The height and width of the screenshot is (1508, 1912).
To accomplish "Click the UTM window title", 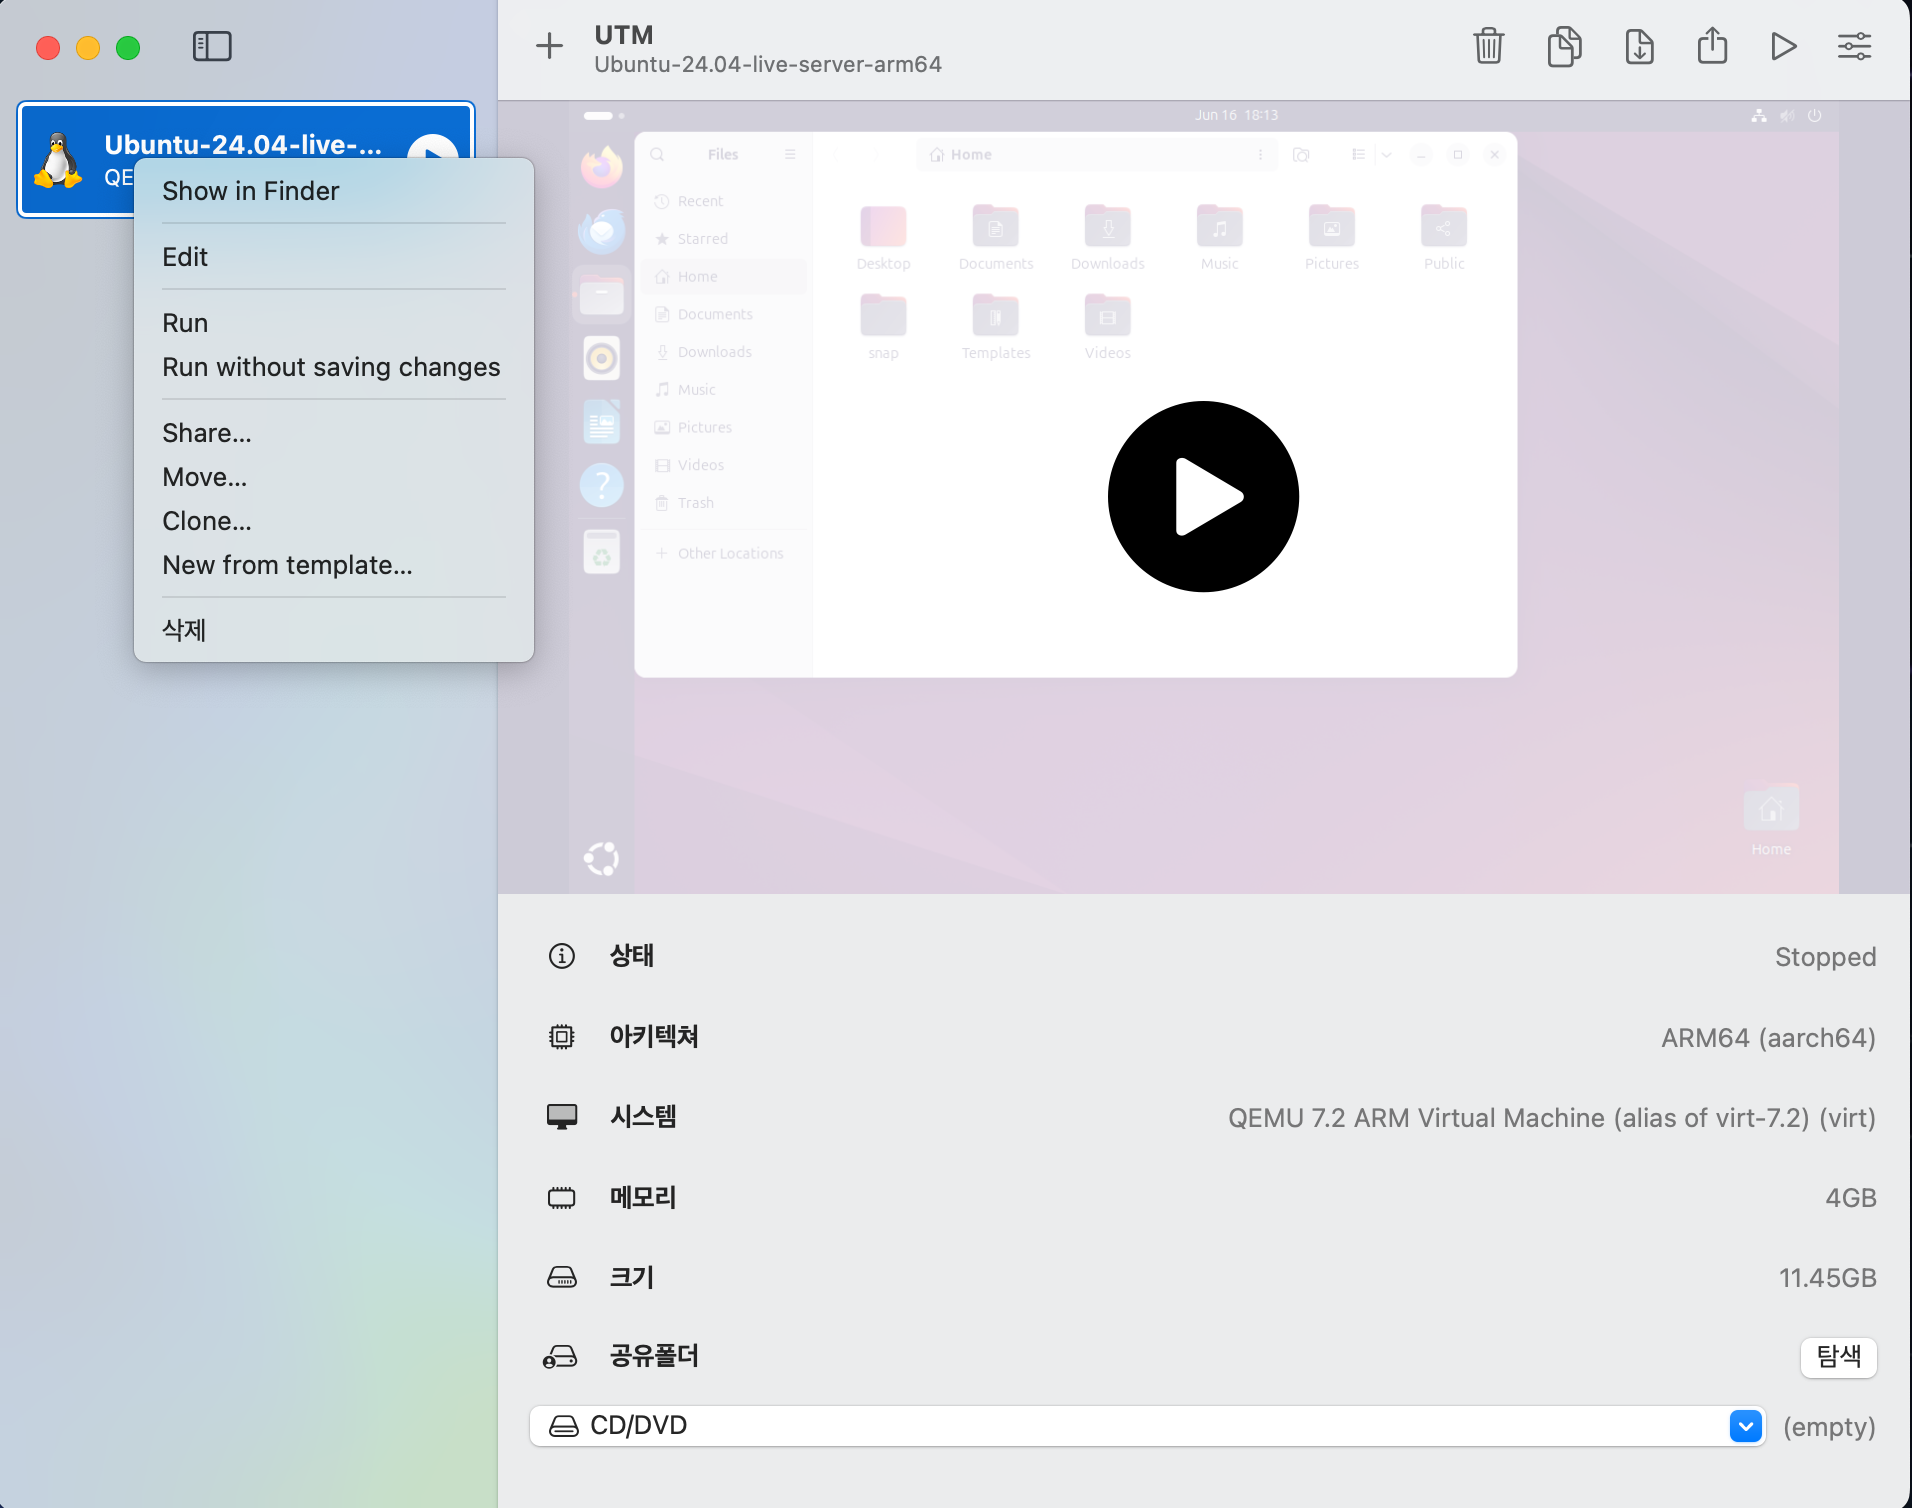I will point(624,35).
